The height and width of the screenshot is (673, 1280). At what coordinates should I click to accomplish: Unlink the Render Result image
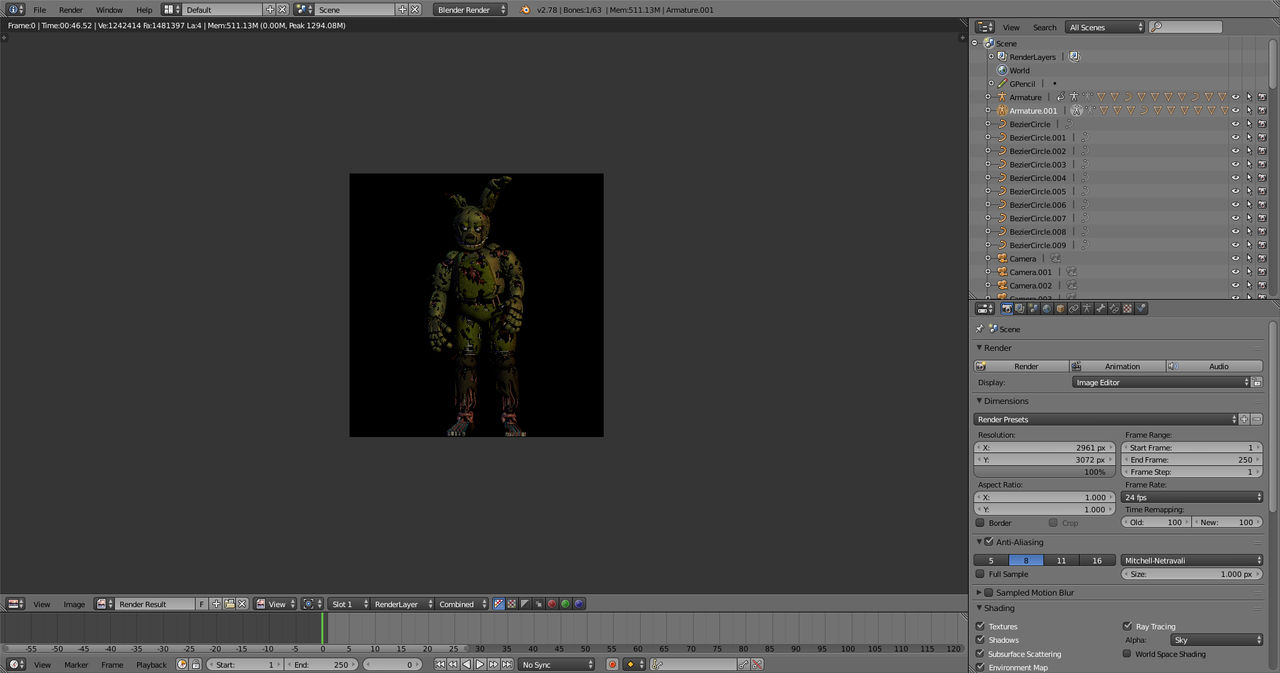[242, 604]
